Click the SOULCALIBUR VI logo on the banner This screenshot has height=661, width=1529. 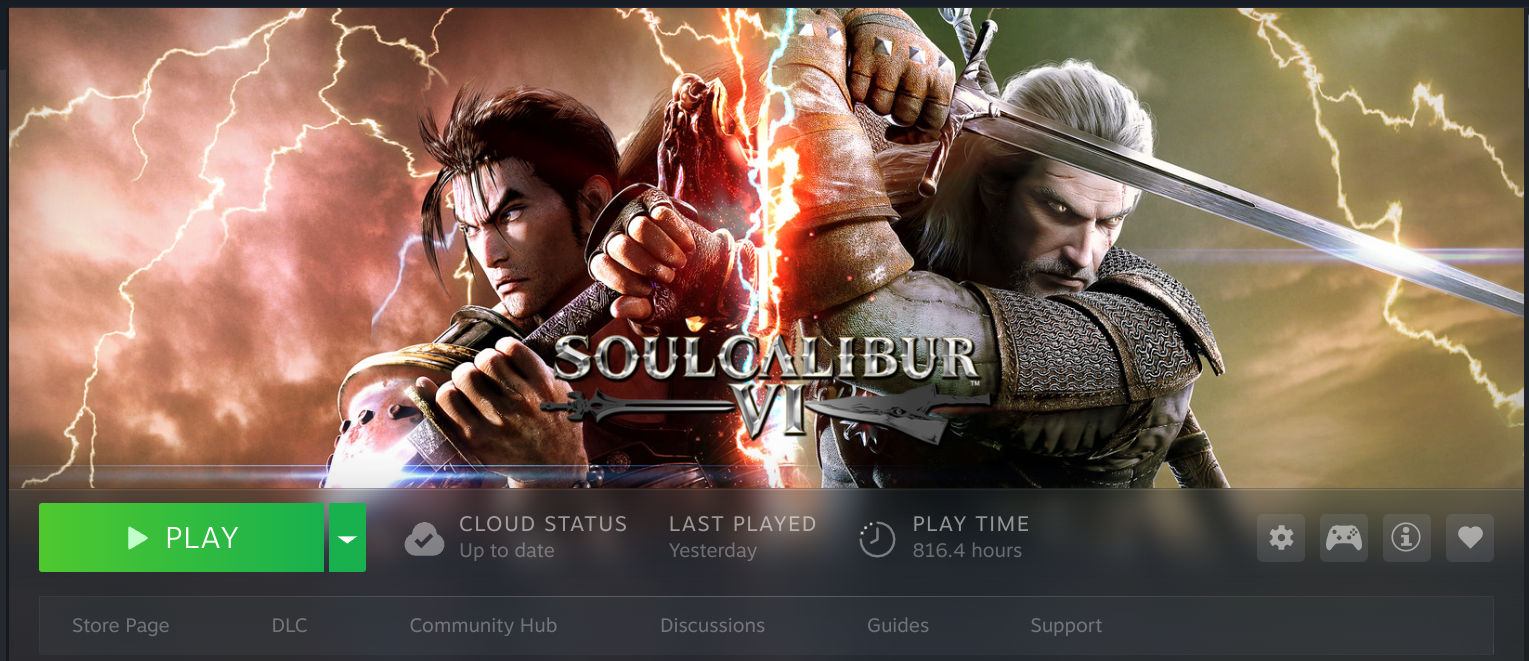[x=765, y=385]
